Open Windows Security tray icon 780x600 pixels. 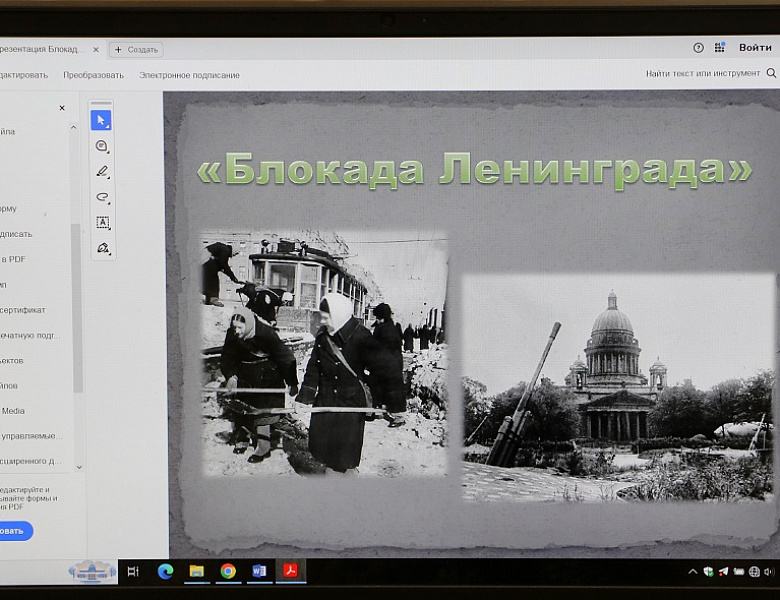coord(708,572)
